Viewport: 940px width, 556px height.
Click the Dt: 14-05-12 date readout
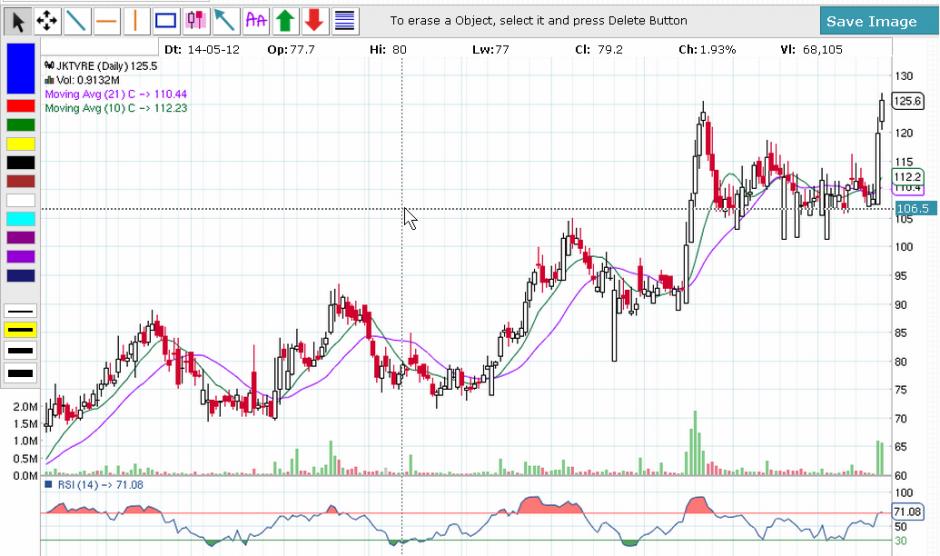(202, 50)
